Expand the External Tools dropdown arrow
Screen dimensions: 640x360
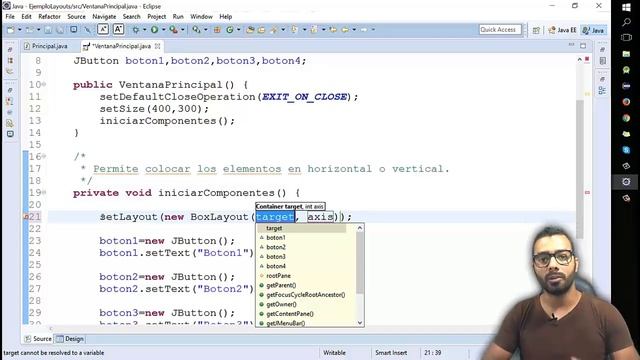[182, 30]
